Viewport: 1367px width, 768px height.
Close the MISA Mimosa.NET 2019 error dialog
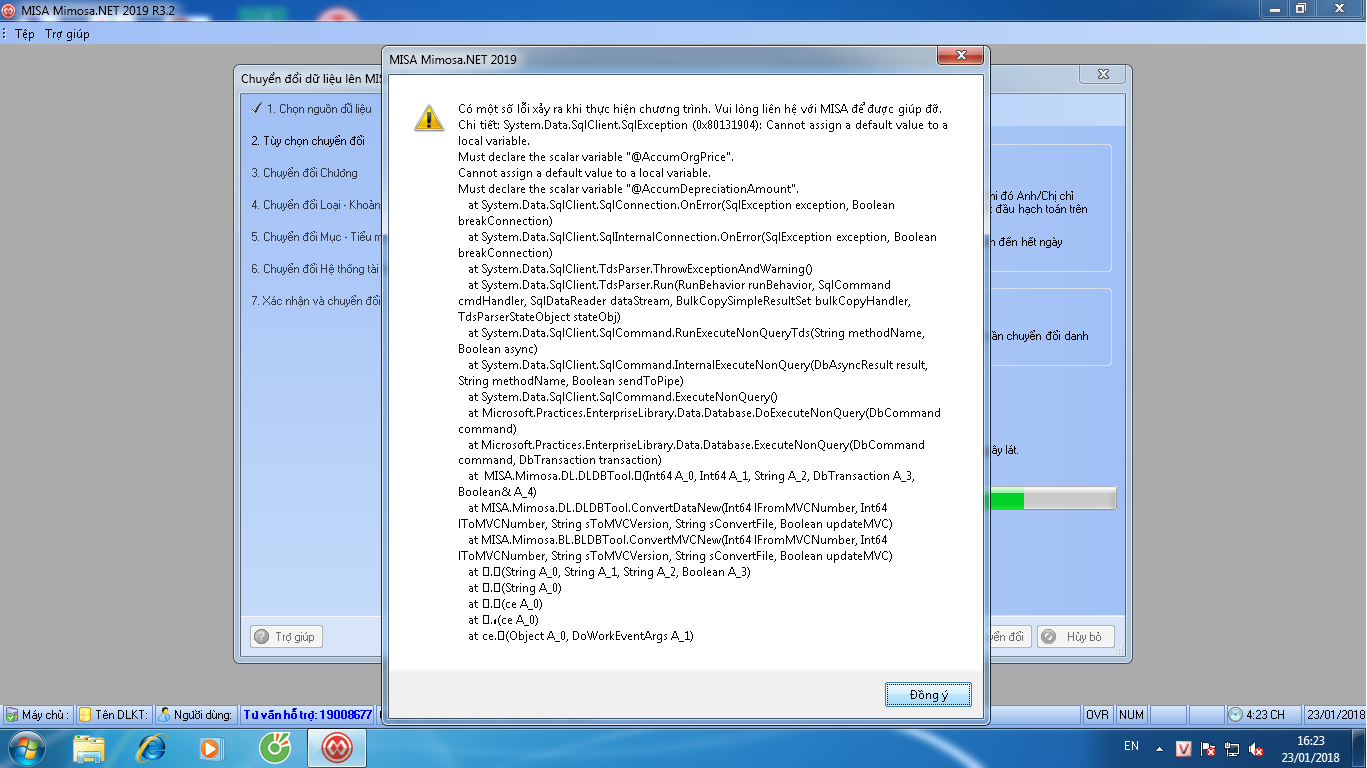(962, 57)
